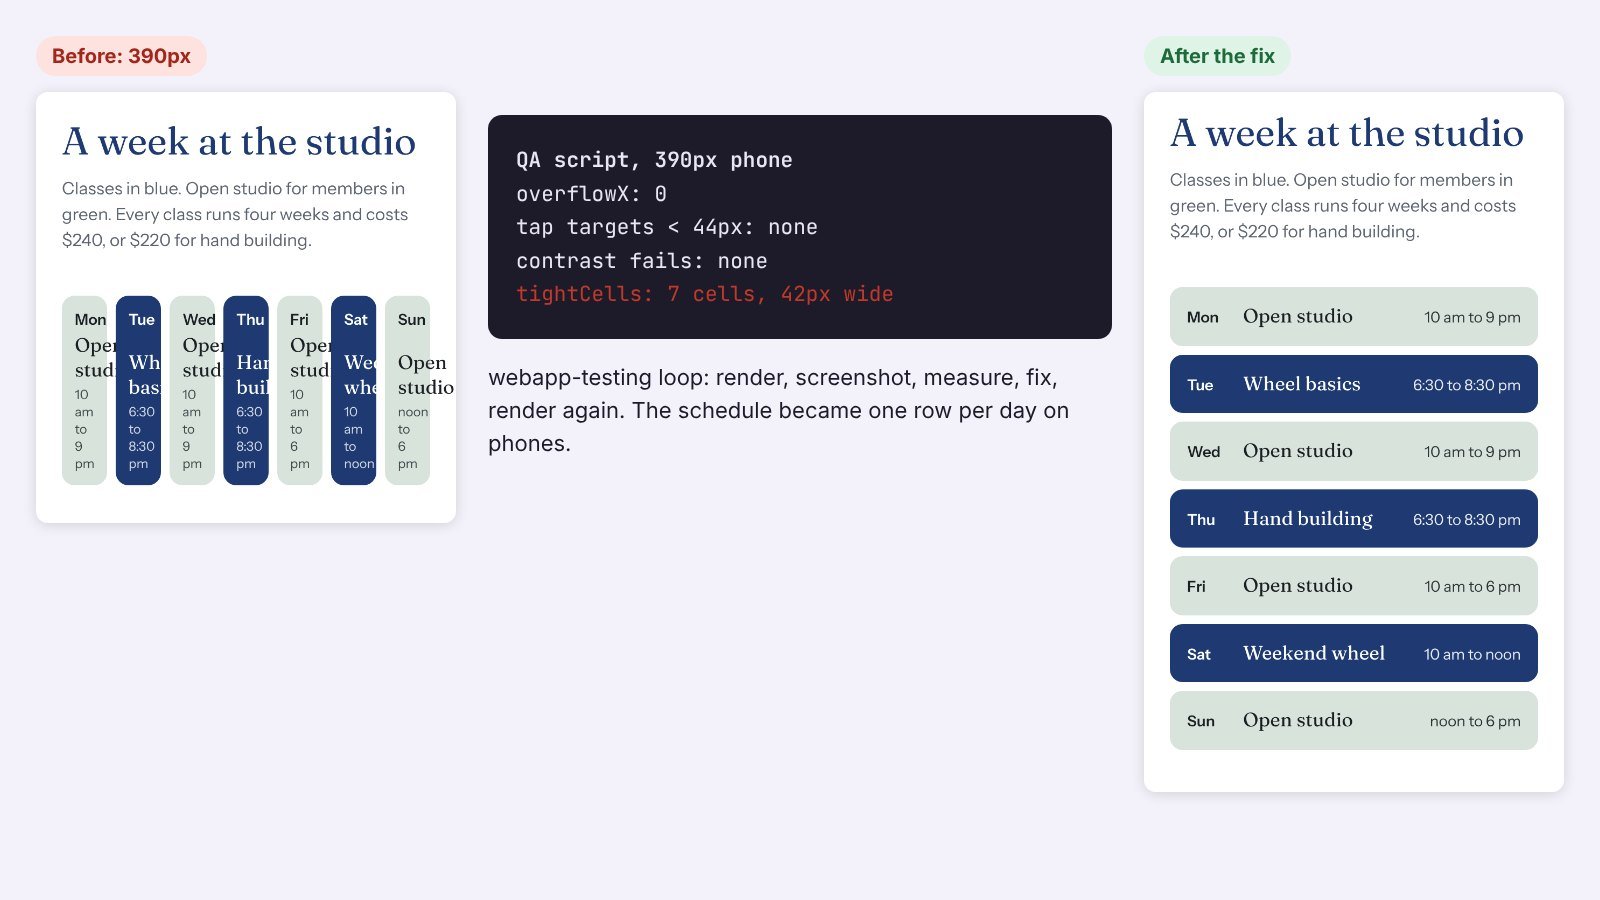This screenshot has width=1600, height=900.
Task: Select the "contrast fails: none" code line
Action: point(642,261)
